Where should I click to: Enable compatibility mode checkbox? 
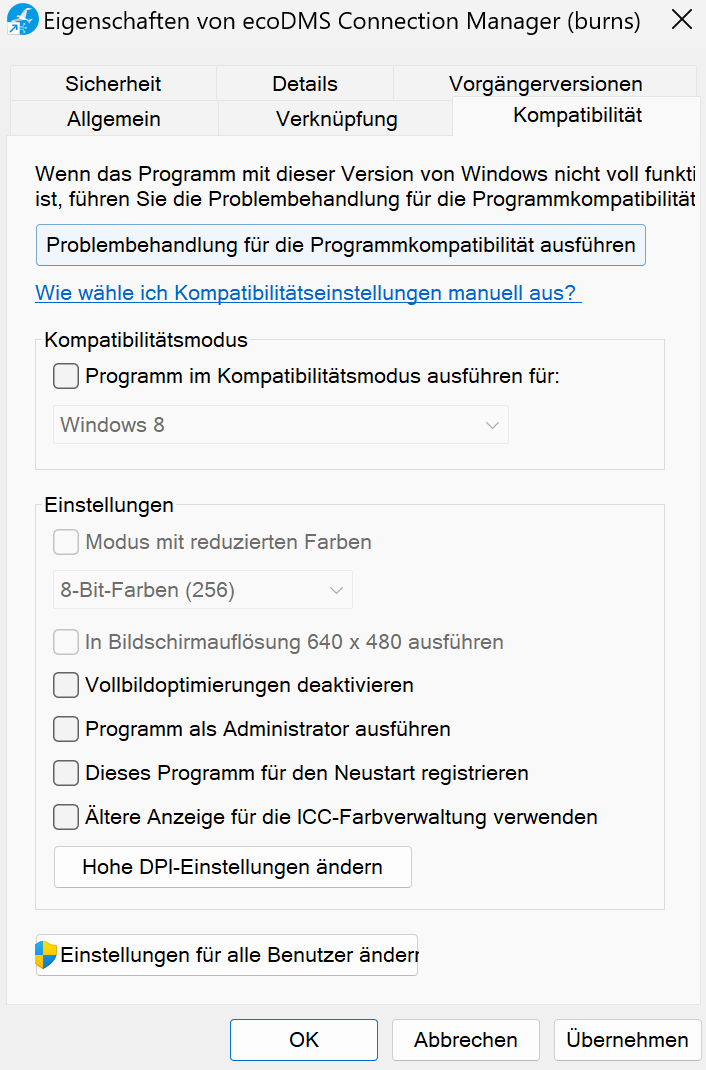[66, 377]
